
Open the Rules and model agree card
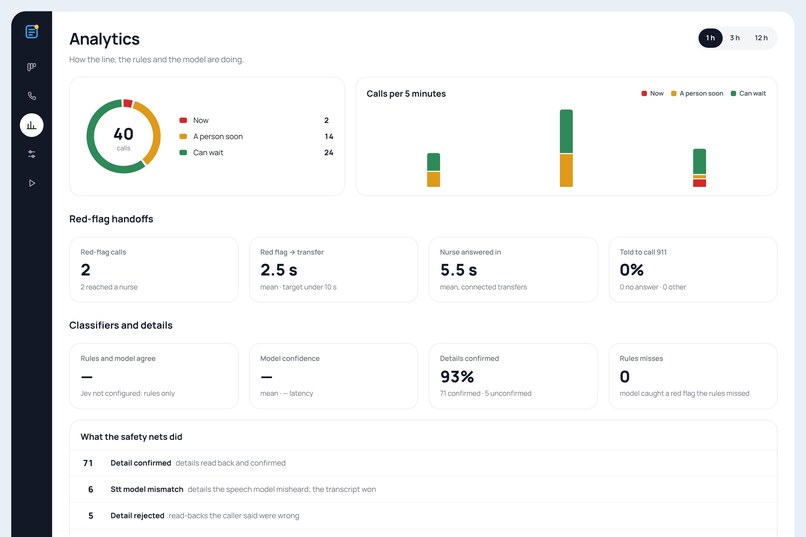[154, 376]
